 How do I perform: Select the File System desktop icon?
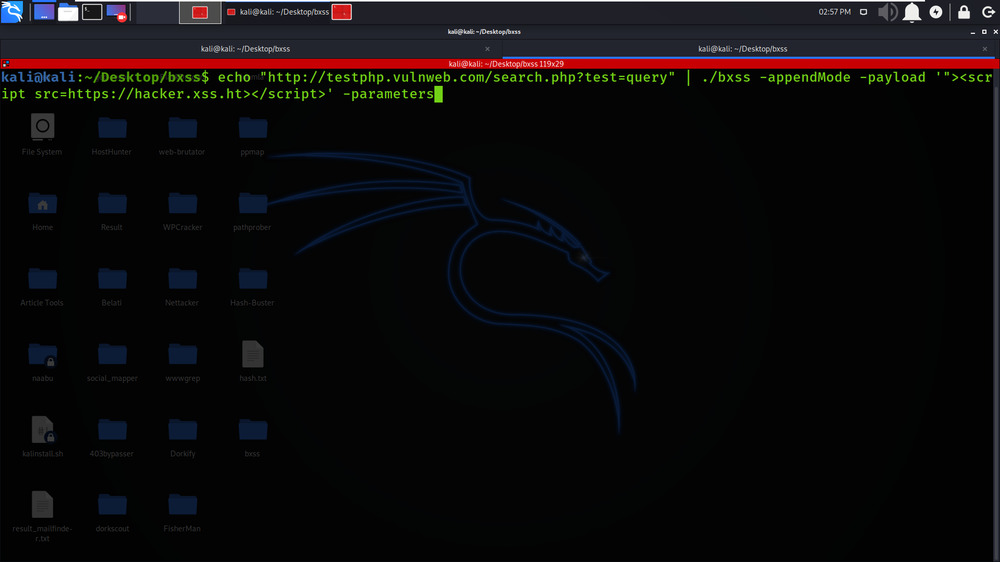[x=42, y=135]
